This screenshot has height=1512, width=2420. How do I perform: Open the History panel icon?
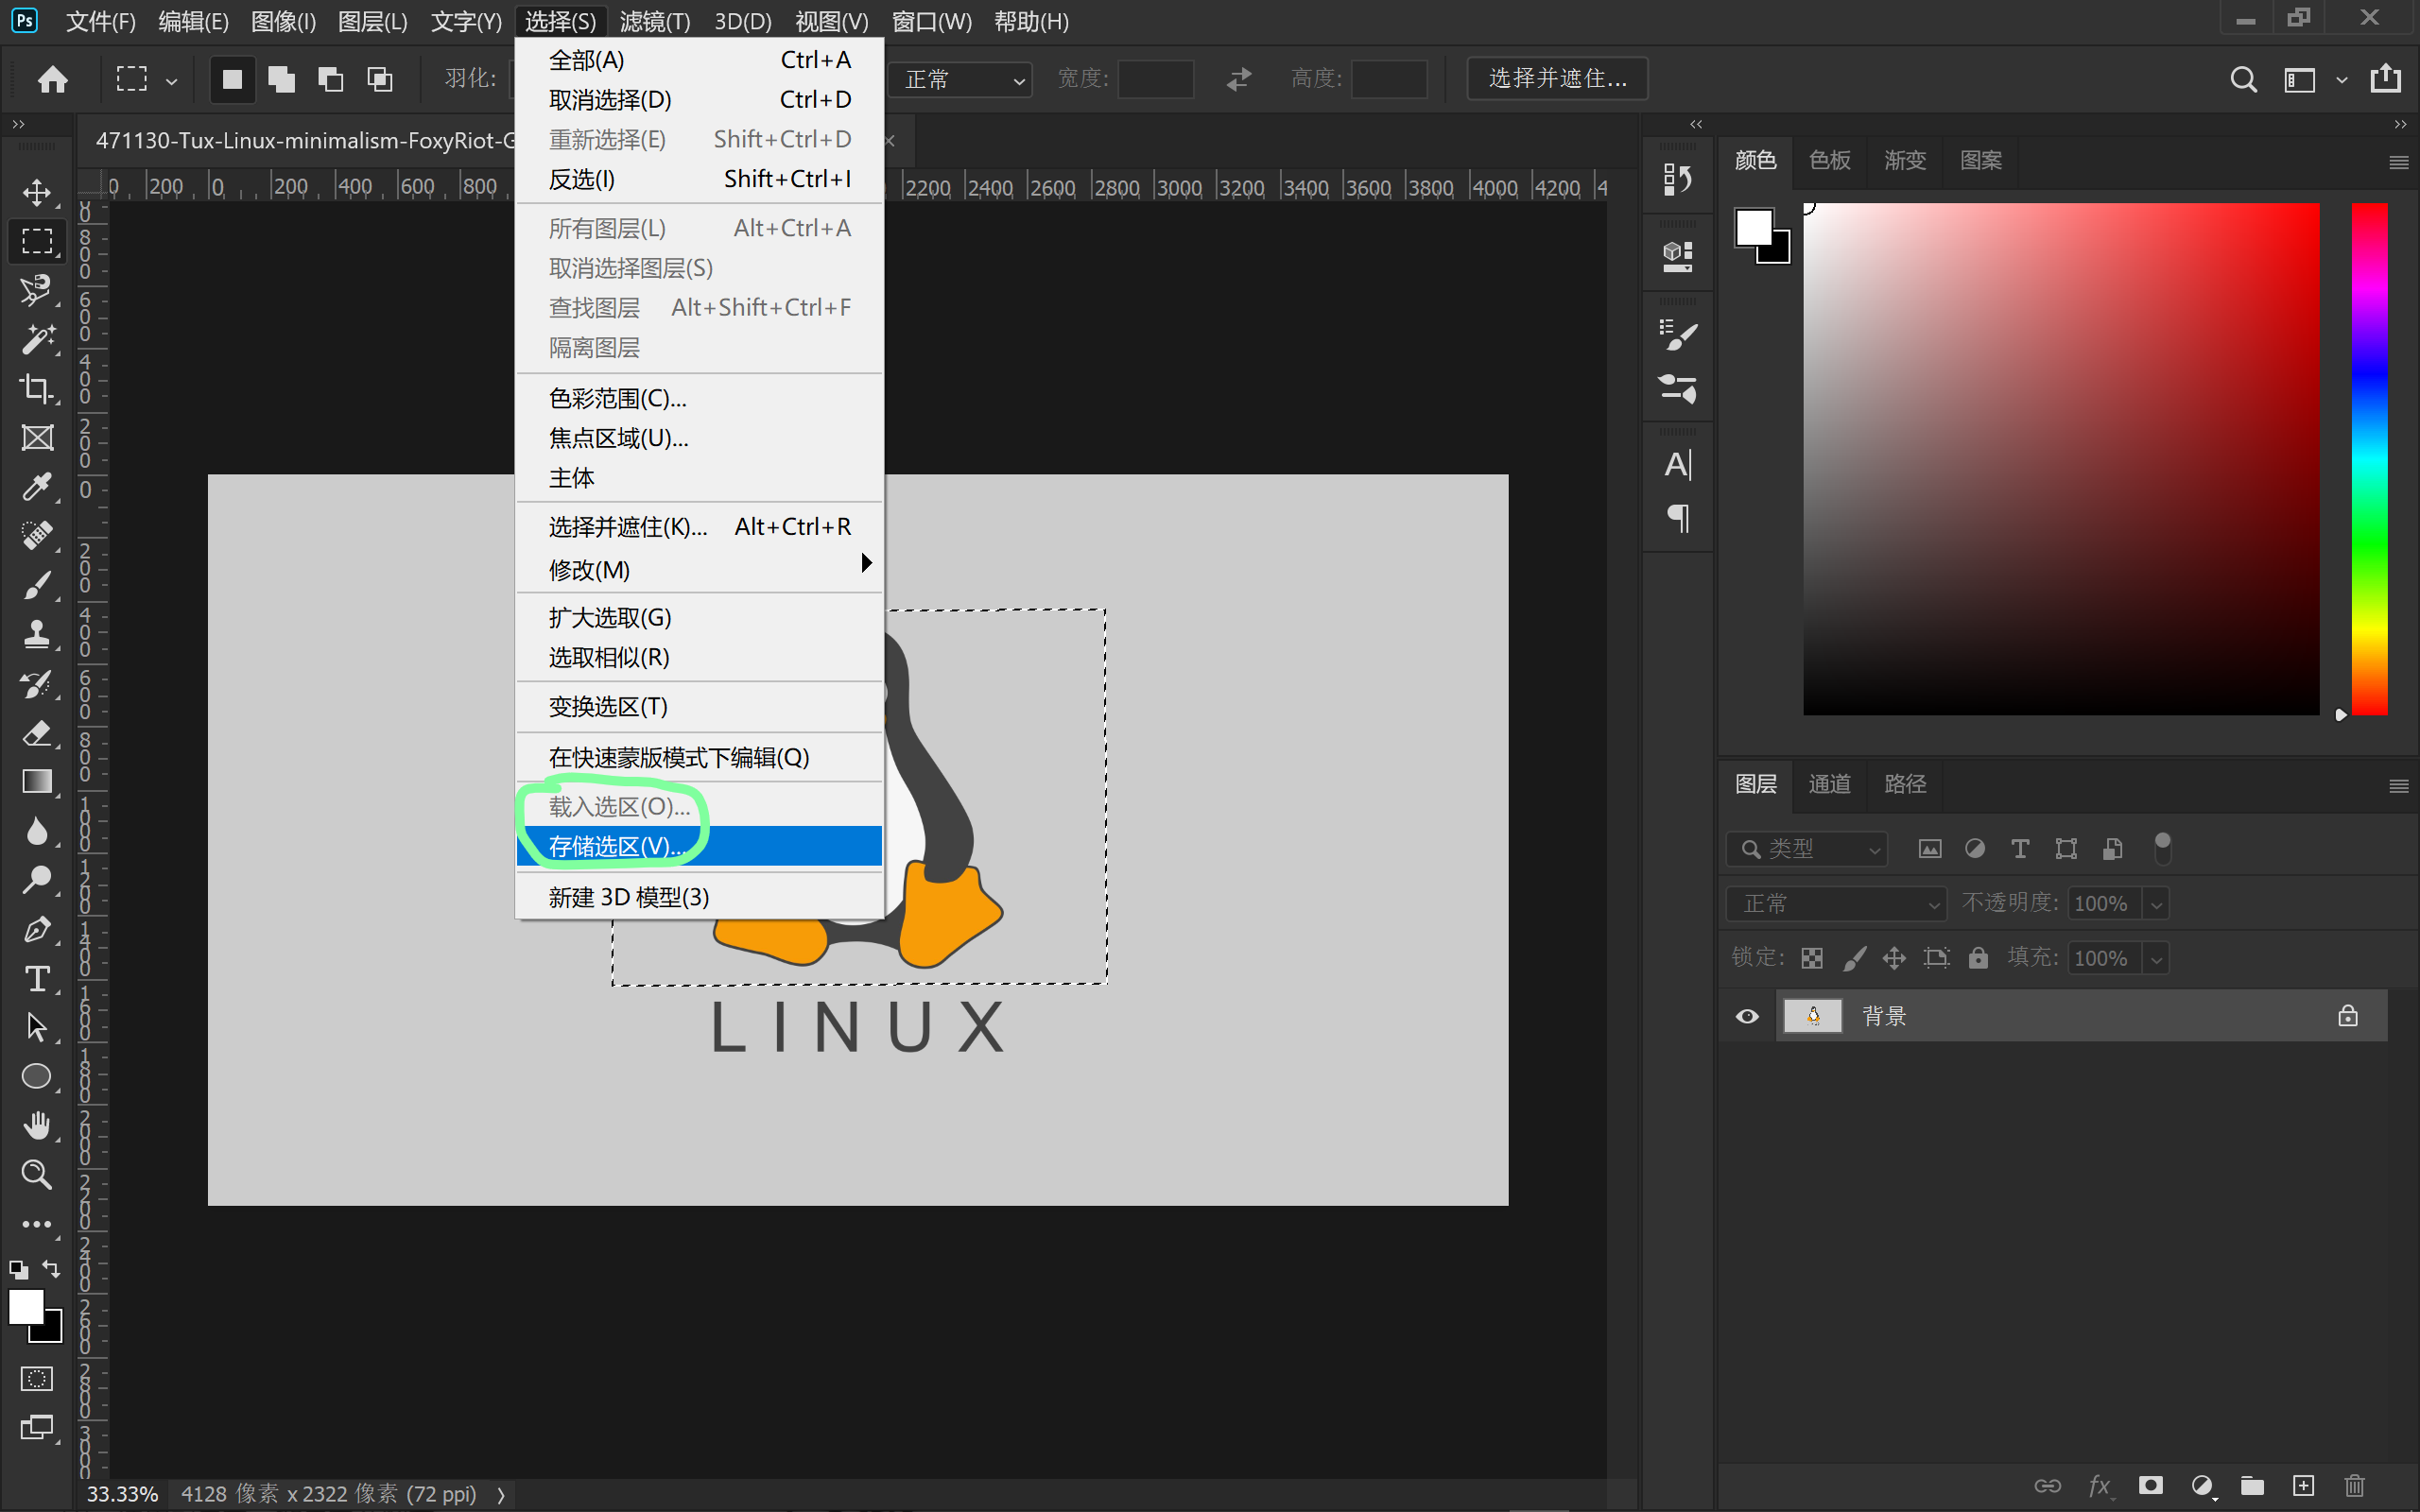click(1677, 180)
